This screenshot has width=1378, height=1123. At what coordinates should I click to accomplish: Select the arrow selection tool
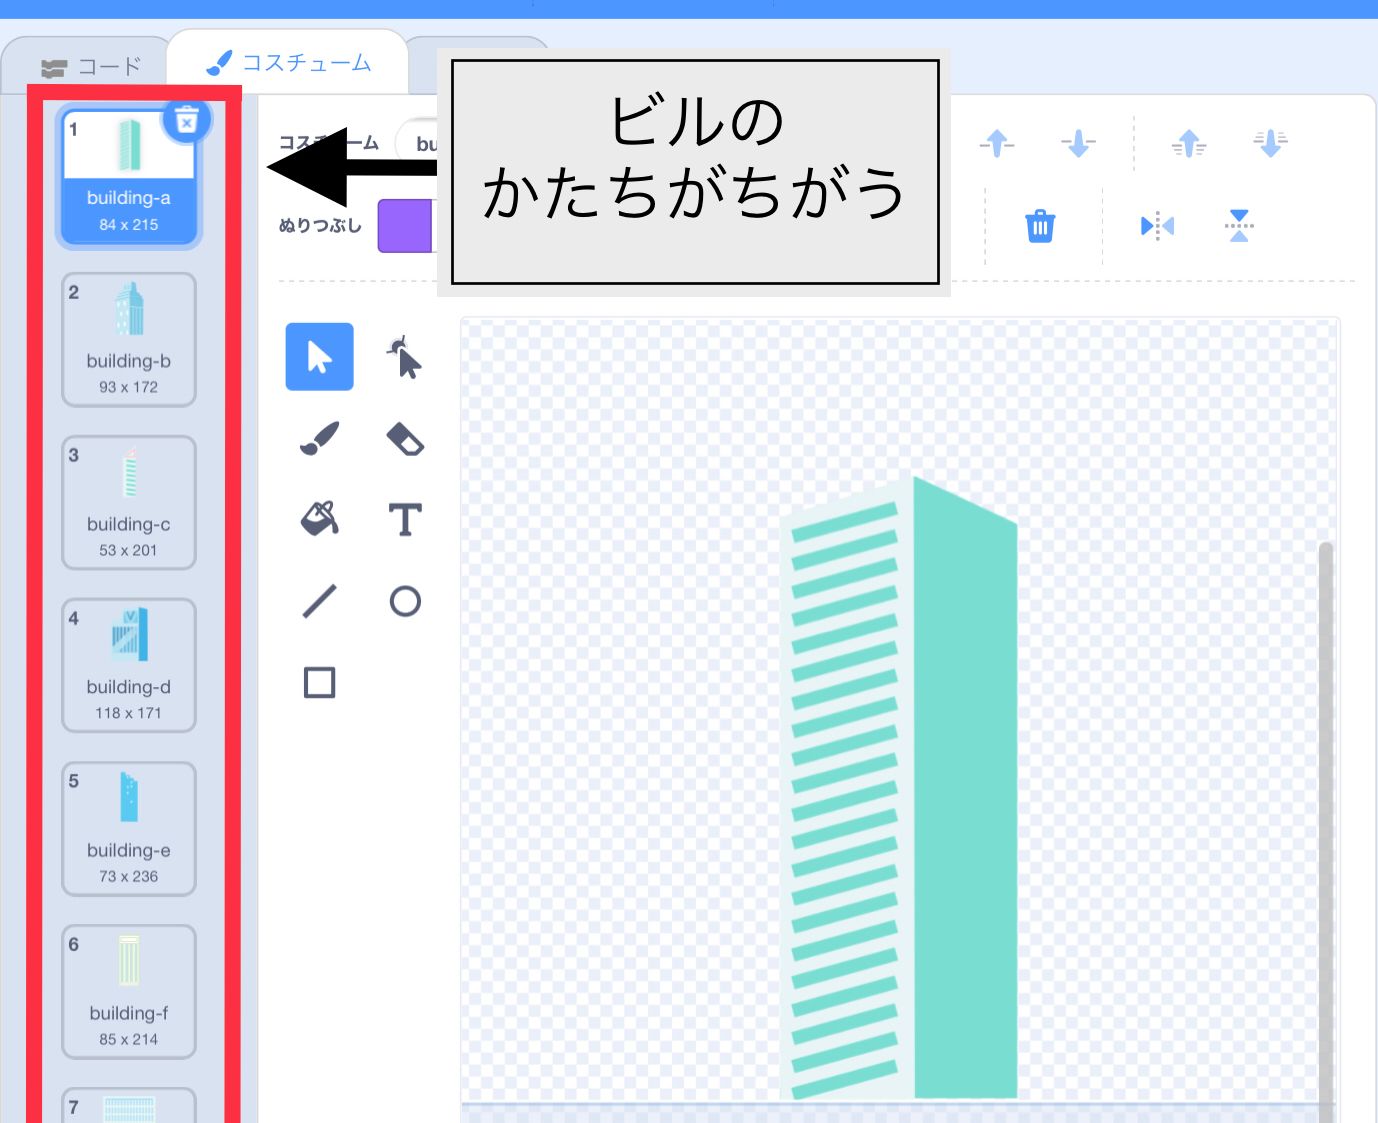click(x=318, y=357)
